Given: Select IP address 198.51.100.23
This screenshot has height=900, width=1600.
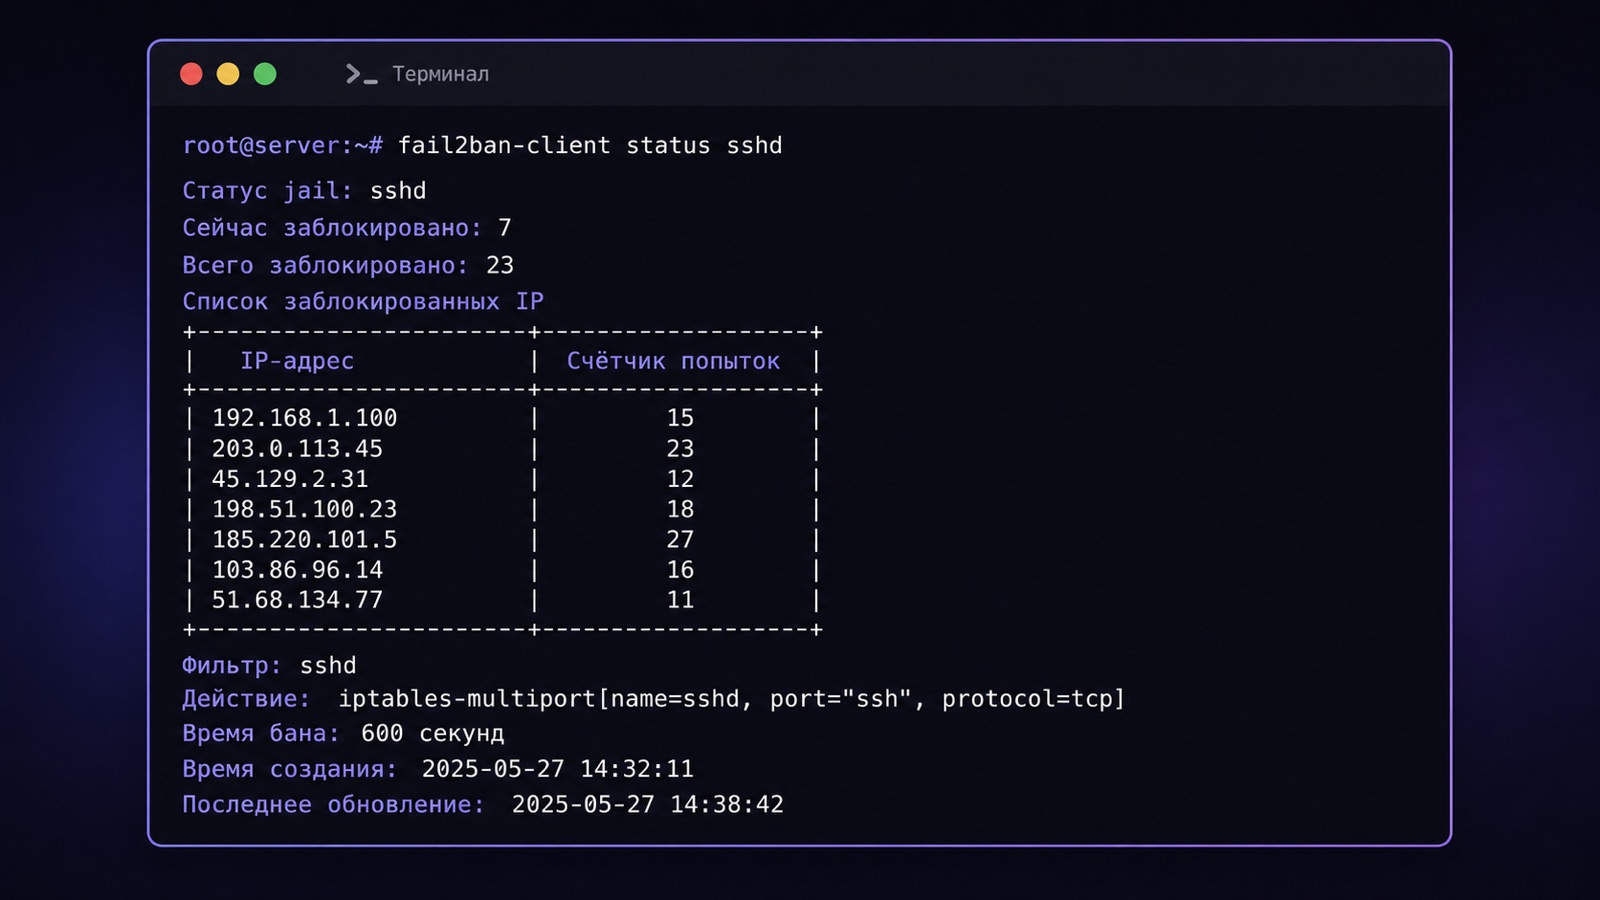Looking at the screenshot, I should click(304, 509).
